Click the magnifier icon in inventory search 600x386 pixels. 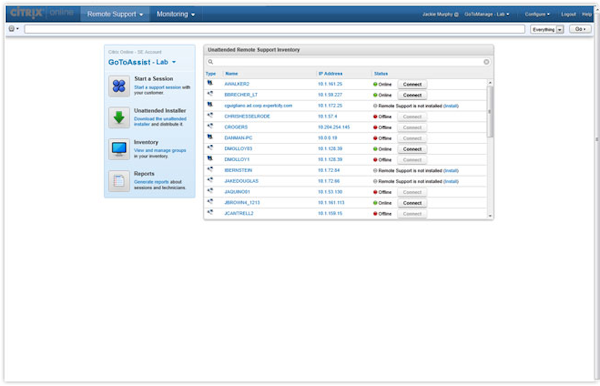pos(210,62)
